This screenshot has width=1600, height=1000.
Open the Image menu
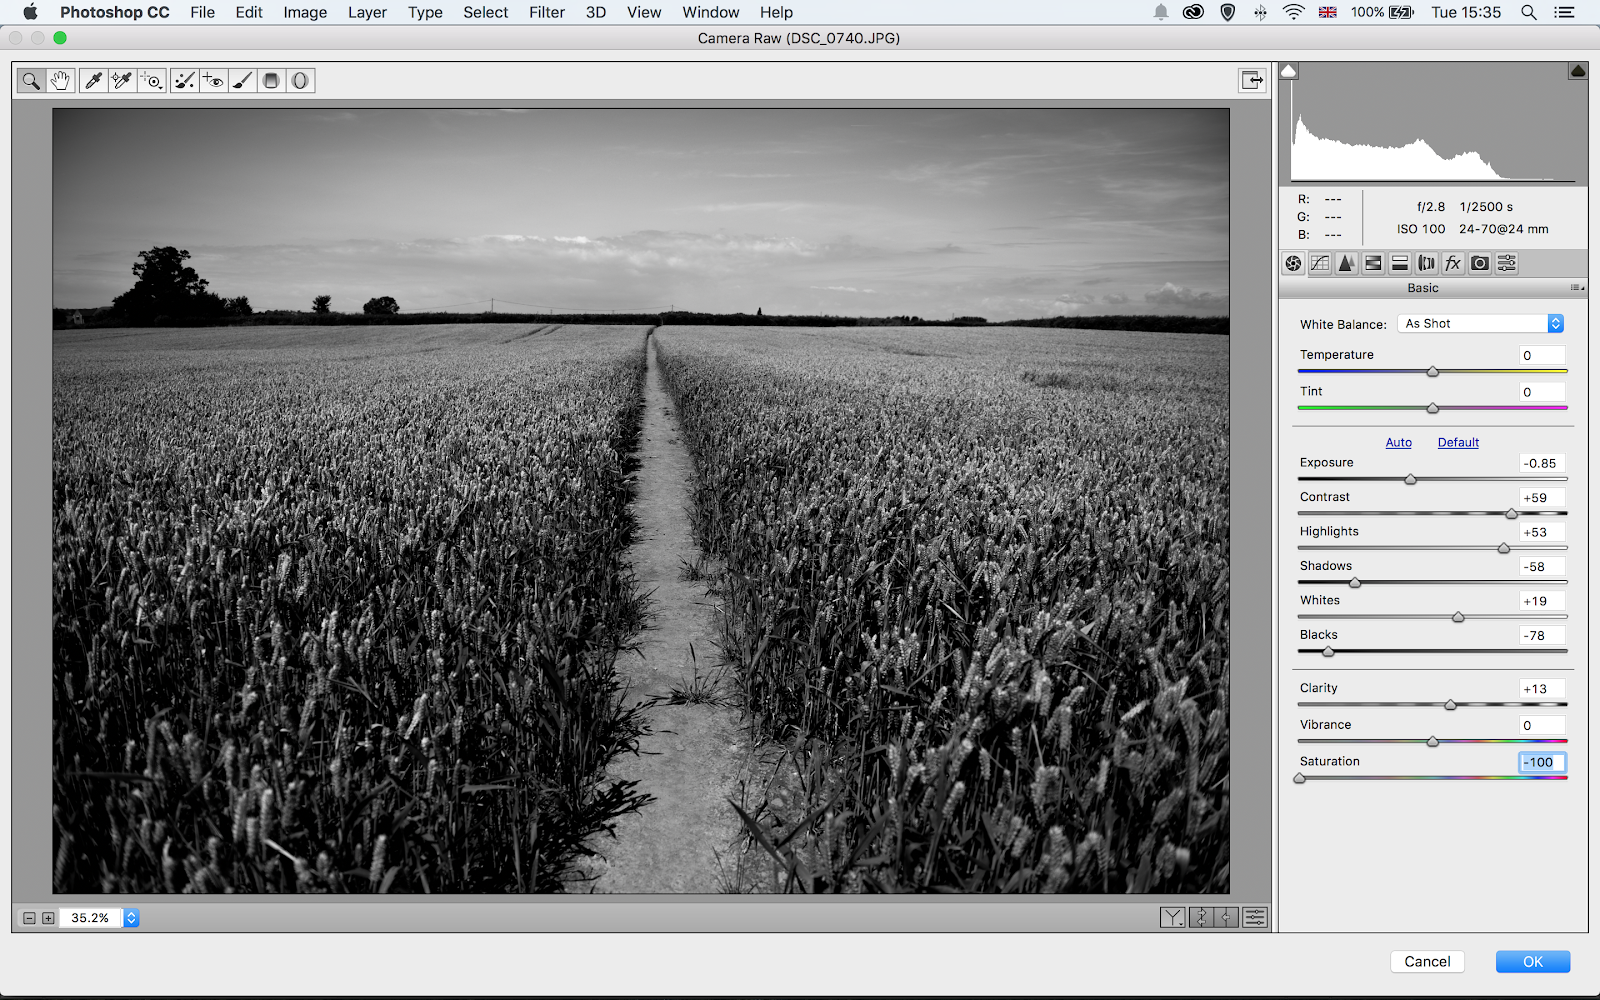tap(305, 12)
